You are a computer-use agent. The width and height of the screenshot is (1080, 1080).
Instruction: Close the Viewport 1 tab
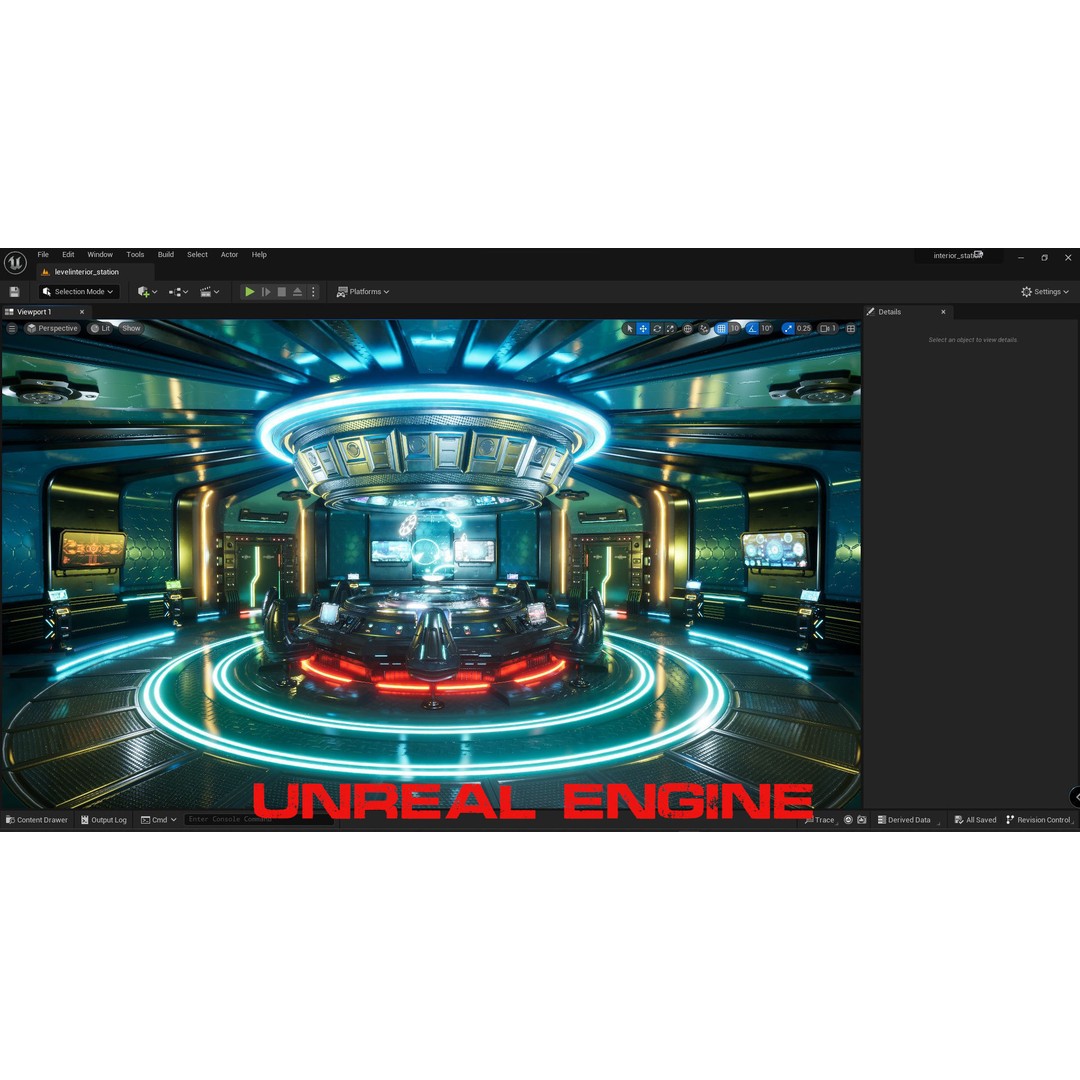point(82,312)
